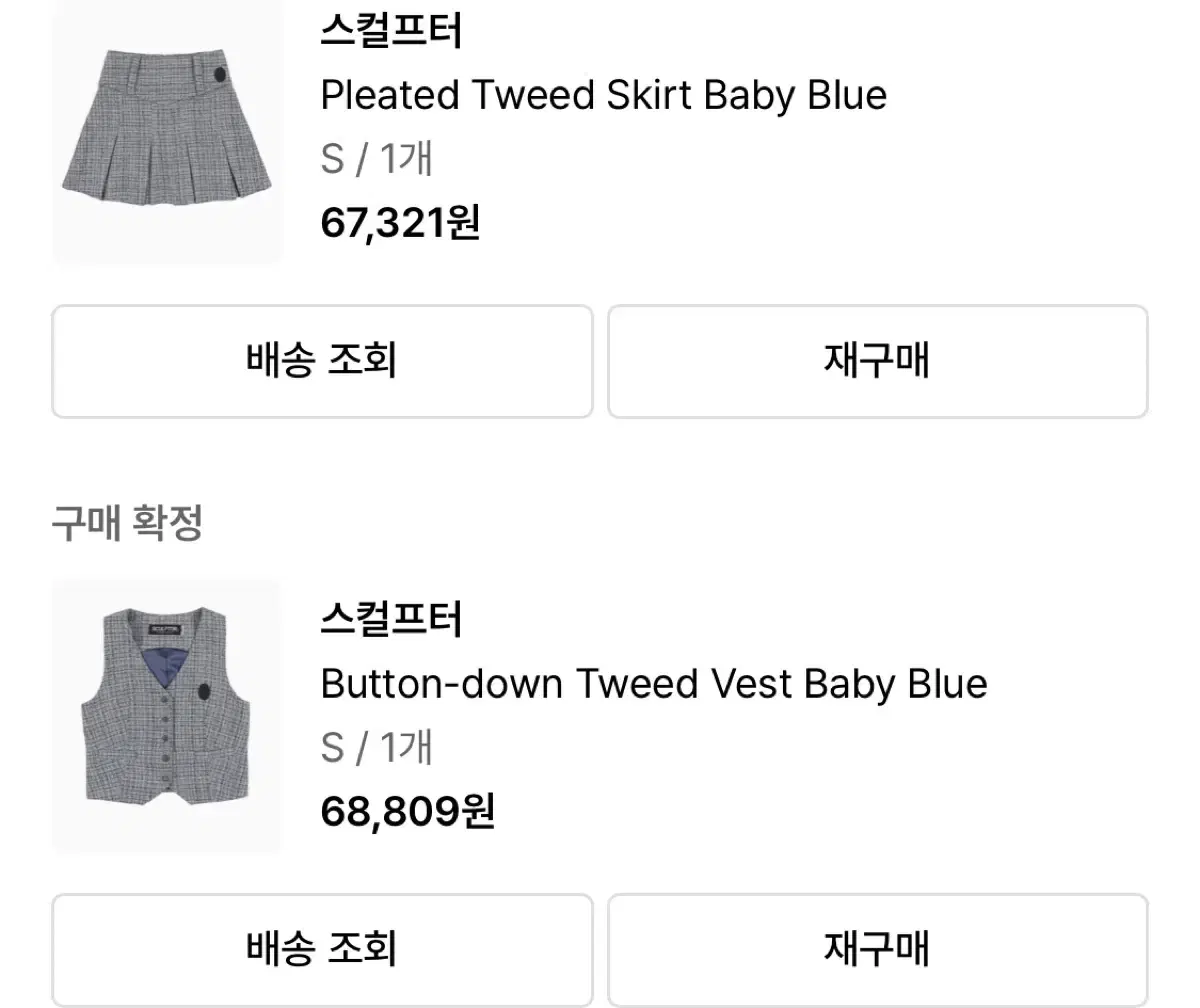Screen dimensions: 1200x1008
Task: Click 재구매 for the Pleated Tweed Skirt
Action: click(x=877, y=361)
